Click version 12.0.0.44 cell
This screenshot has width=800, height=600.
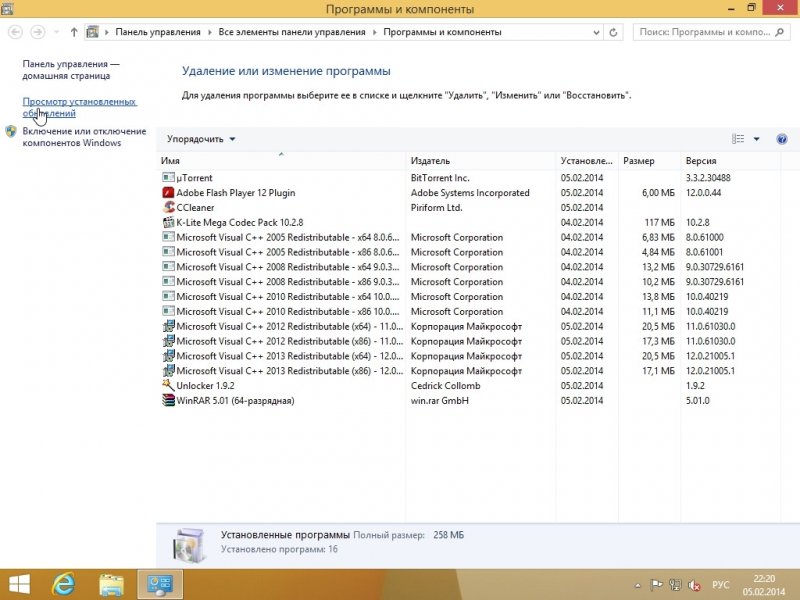(x=703, y=192)
